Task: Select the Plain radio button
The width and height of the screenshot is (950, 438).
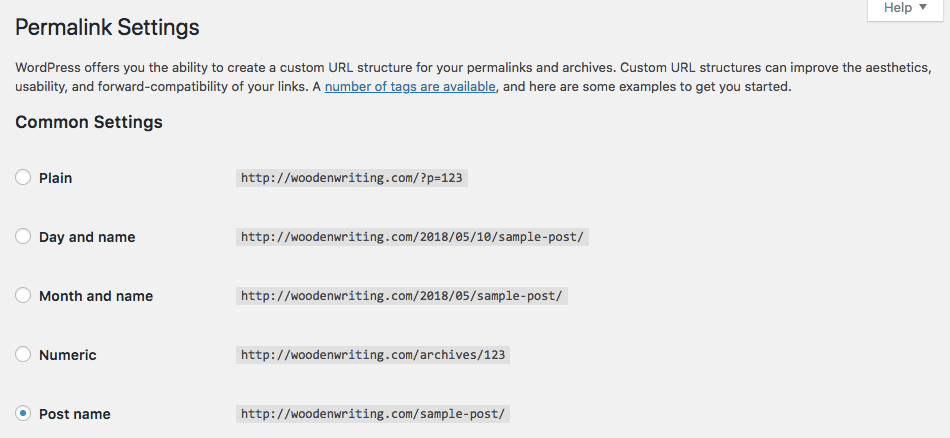Action: [23, 178]
